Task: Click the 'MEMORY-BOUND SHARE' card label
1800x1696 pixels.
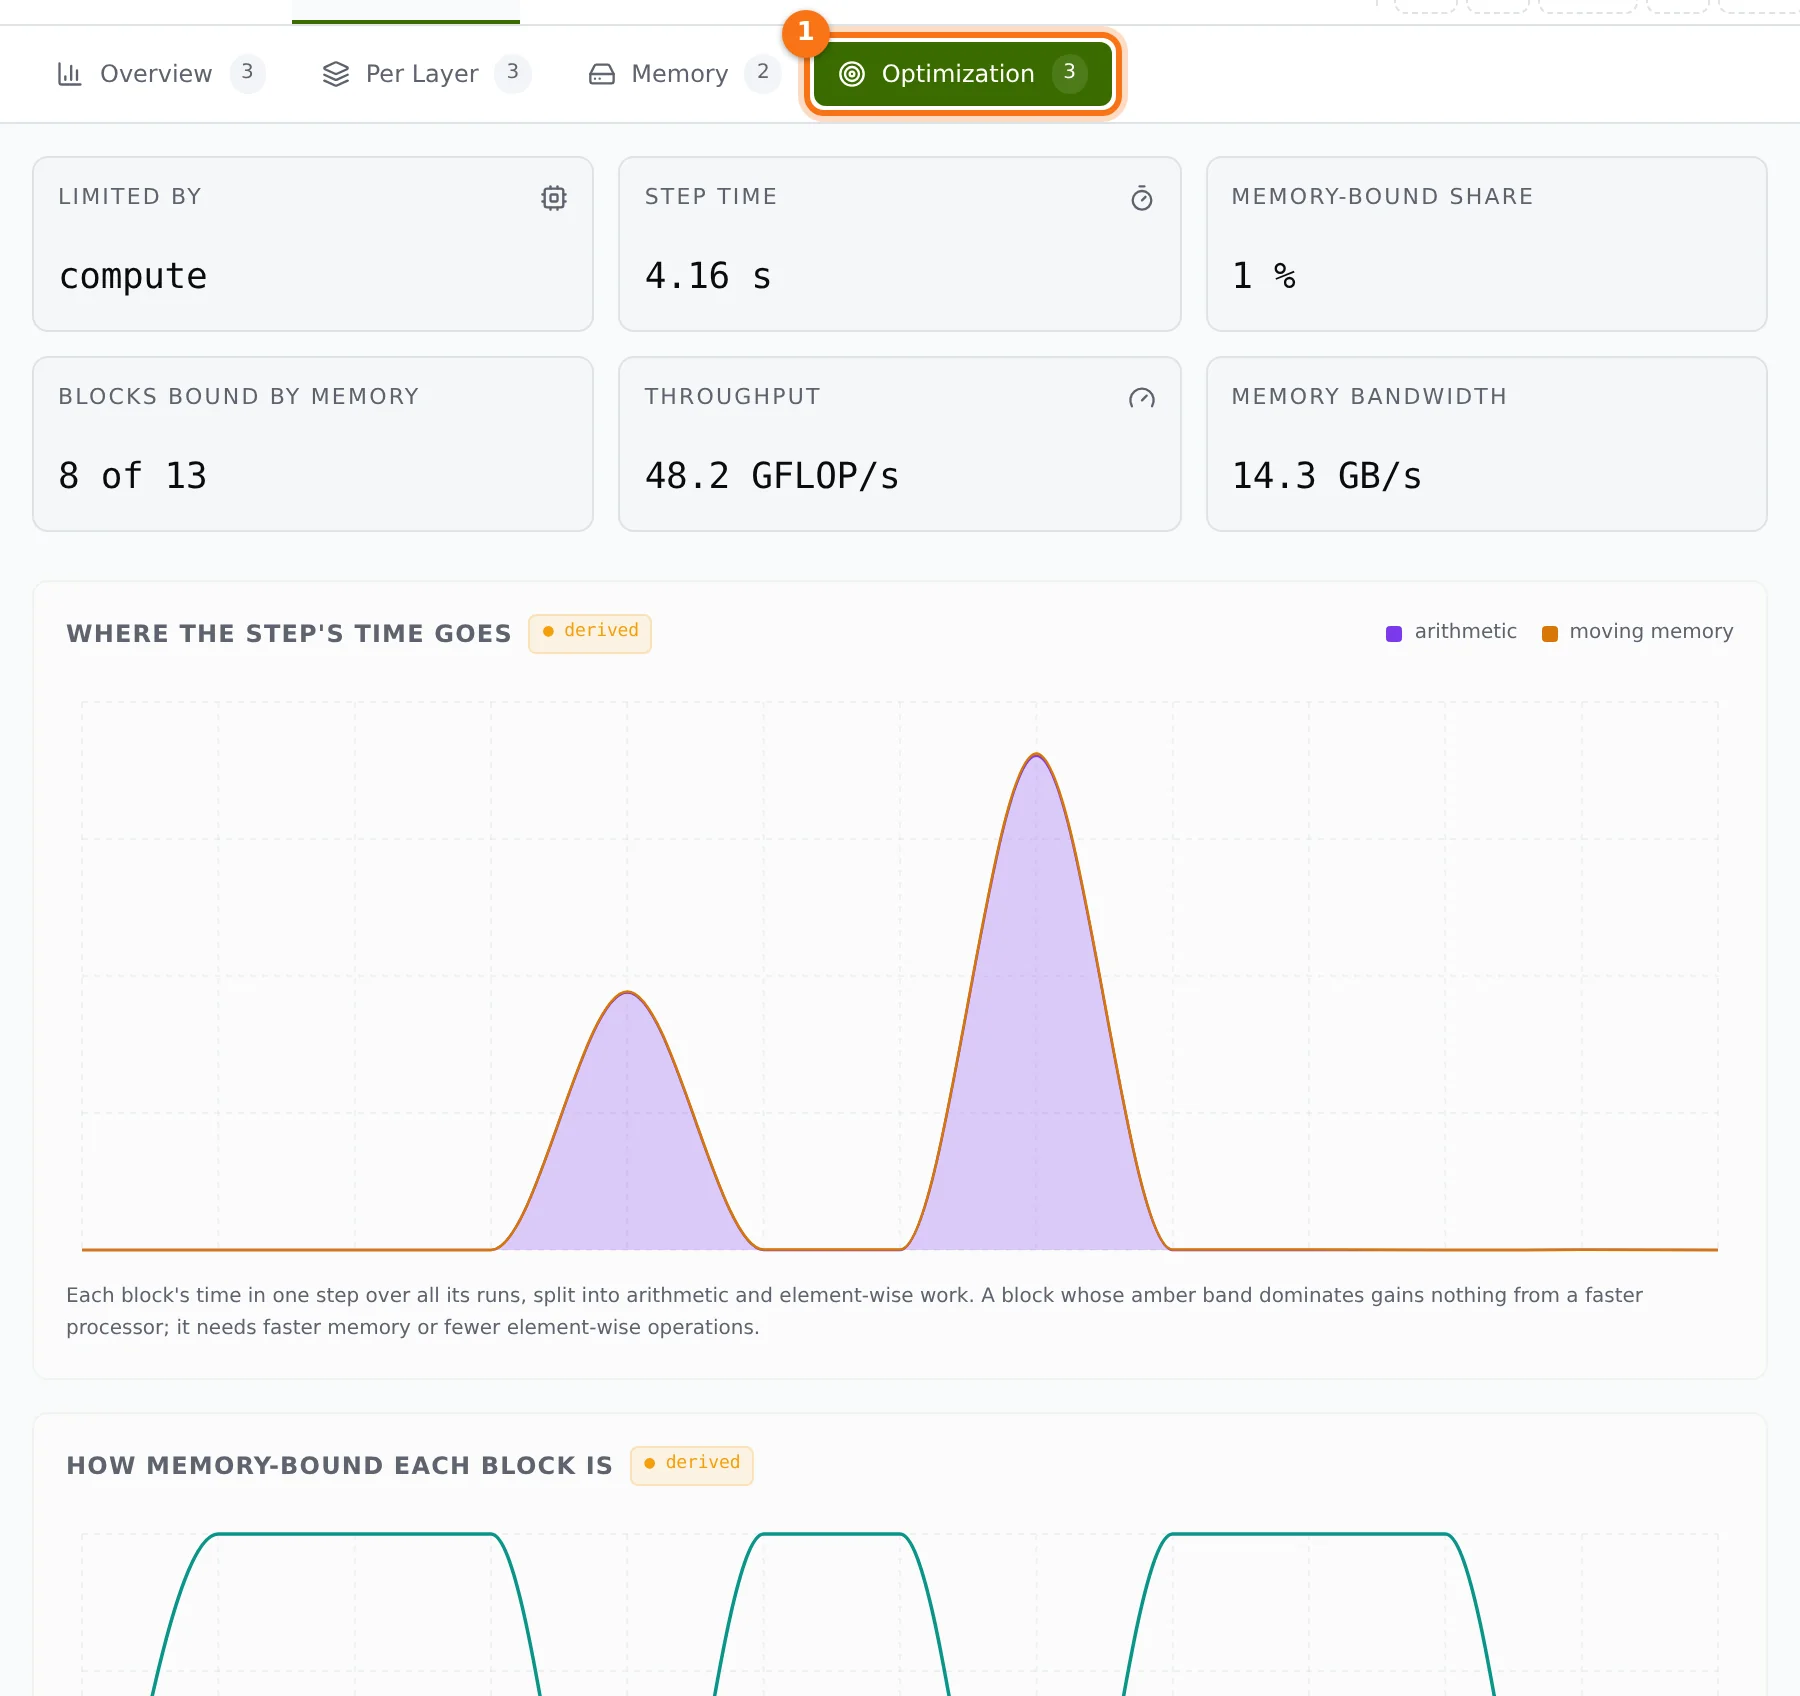Action: point(1383,197)
